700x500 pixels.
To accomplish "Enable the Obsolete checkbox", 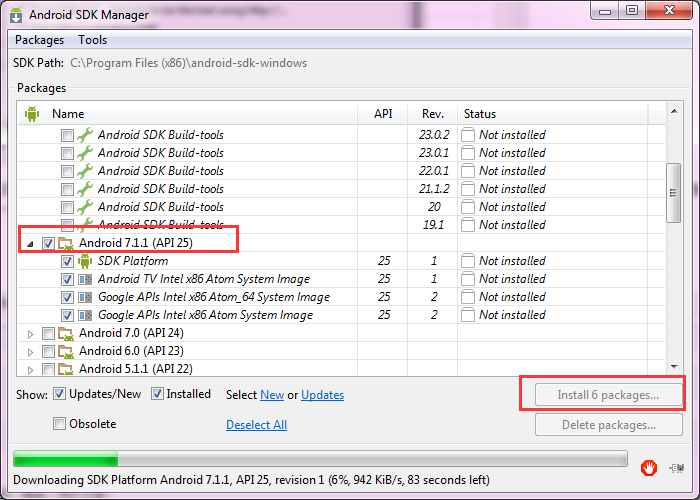I will [x=59, y=423].
